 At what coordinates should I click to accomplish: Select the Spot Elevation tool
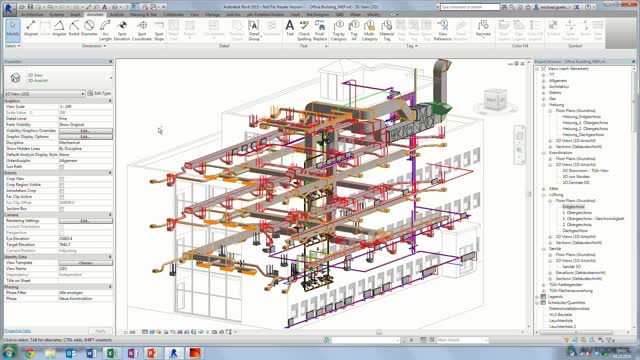[122, 30]
